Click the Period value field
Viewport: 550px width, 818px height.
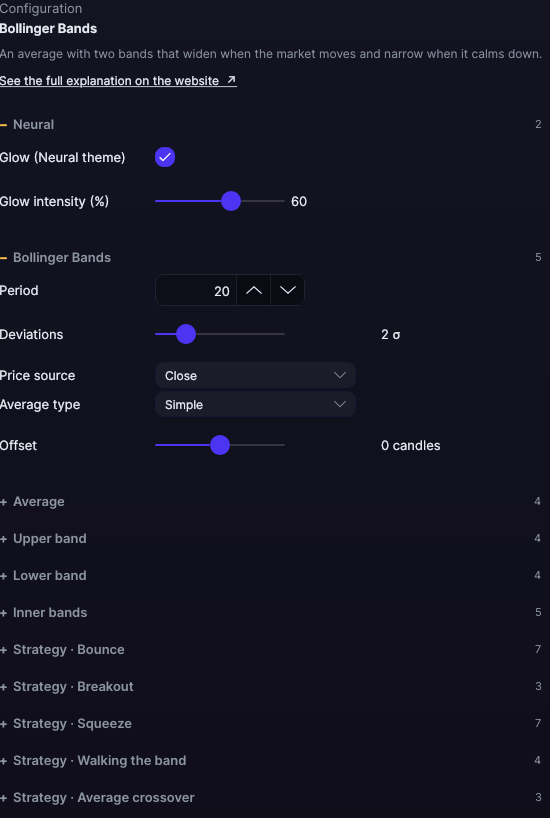coord(196,291)
